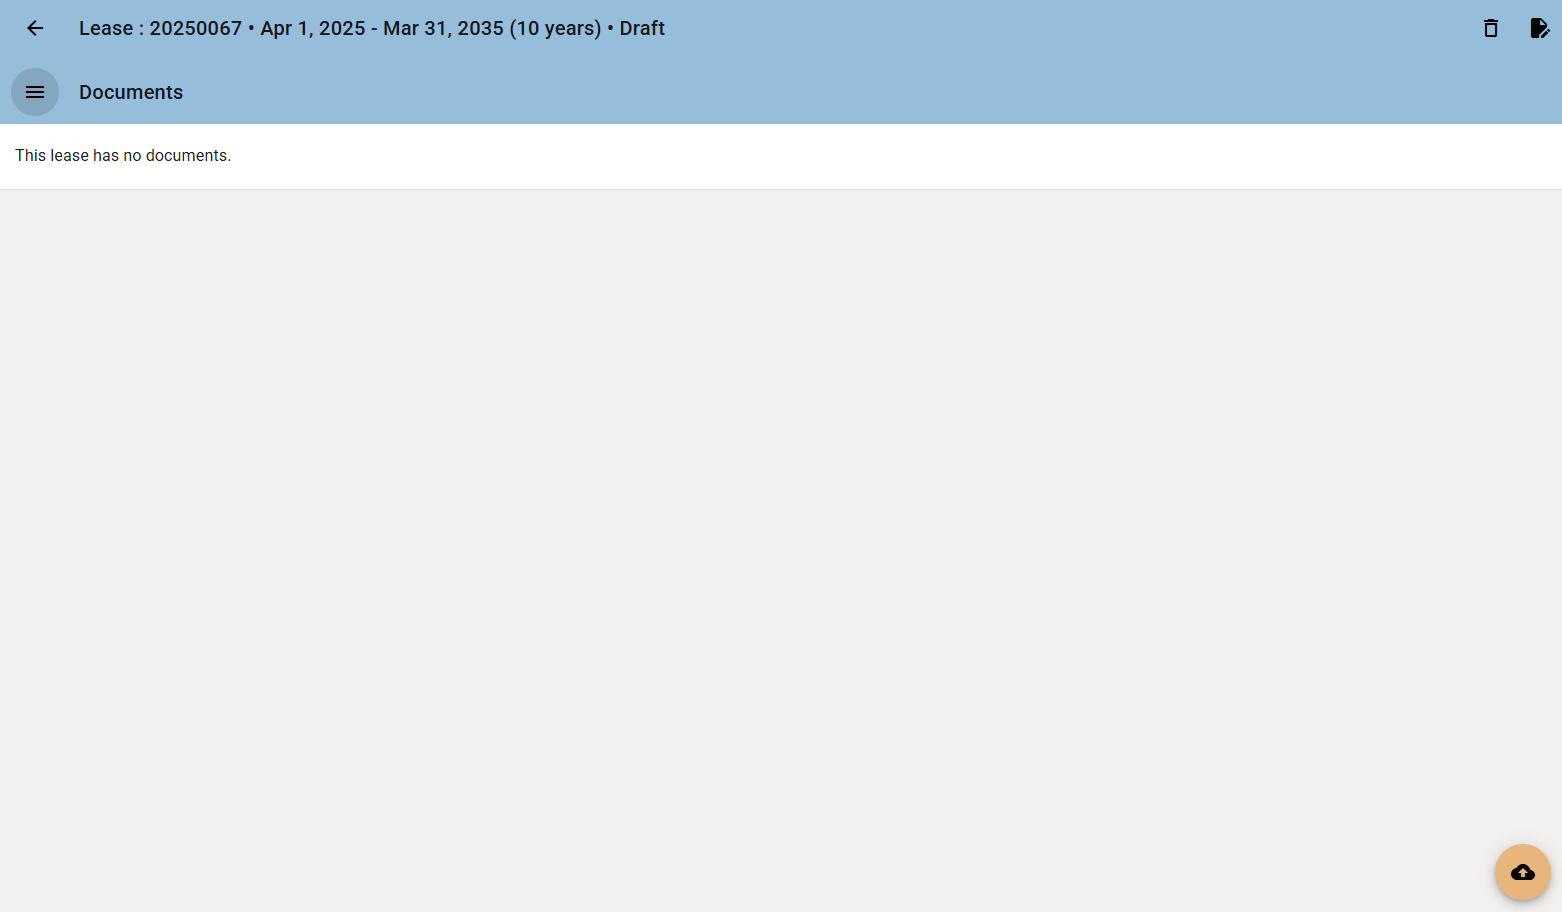
Task: Click the edit lease document icon
Action: pos(1540,28)
